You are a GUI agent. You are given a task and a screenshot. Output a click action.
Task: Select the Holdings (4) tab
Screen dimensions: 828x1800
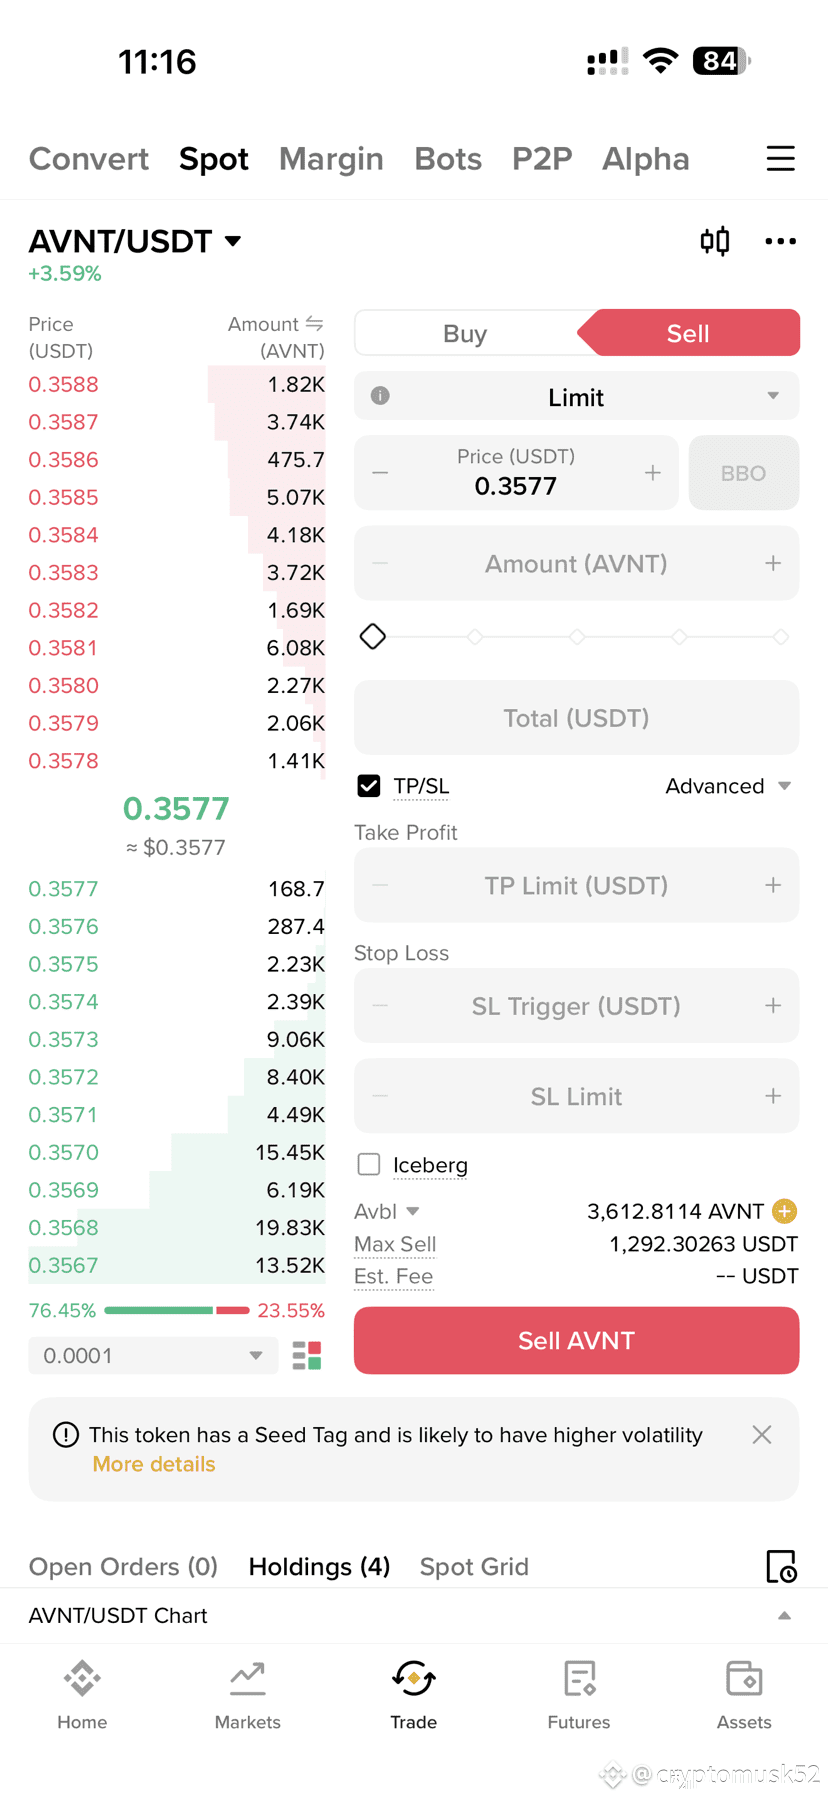319,1567
